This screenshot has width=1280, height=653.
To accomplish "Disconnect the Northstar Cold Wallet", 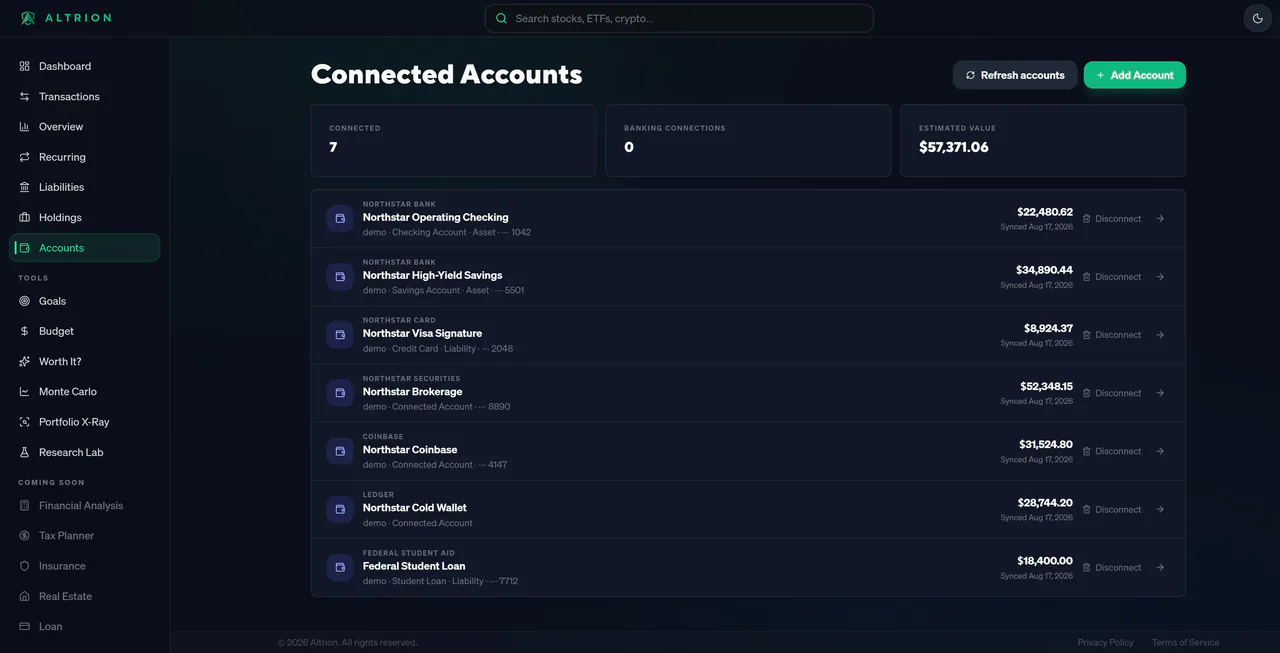I will click(x=1112, y=509).
